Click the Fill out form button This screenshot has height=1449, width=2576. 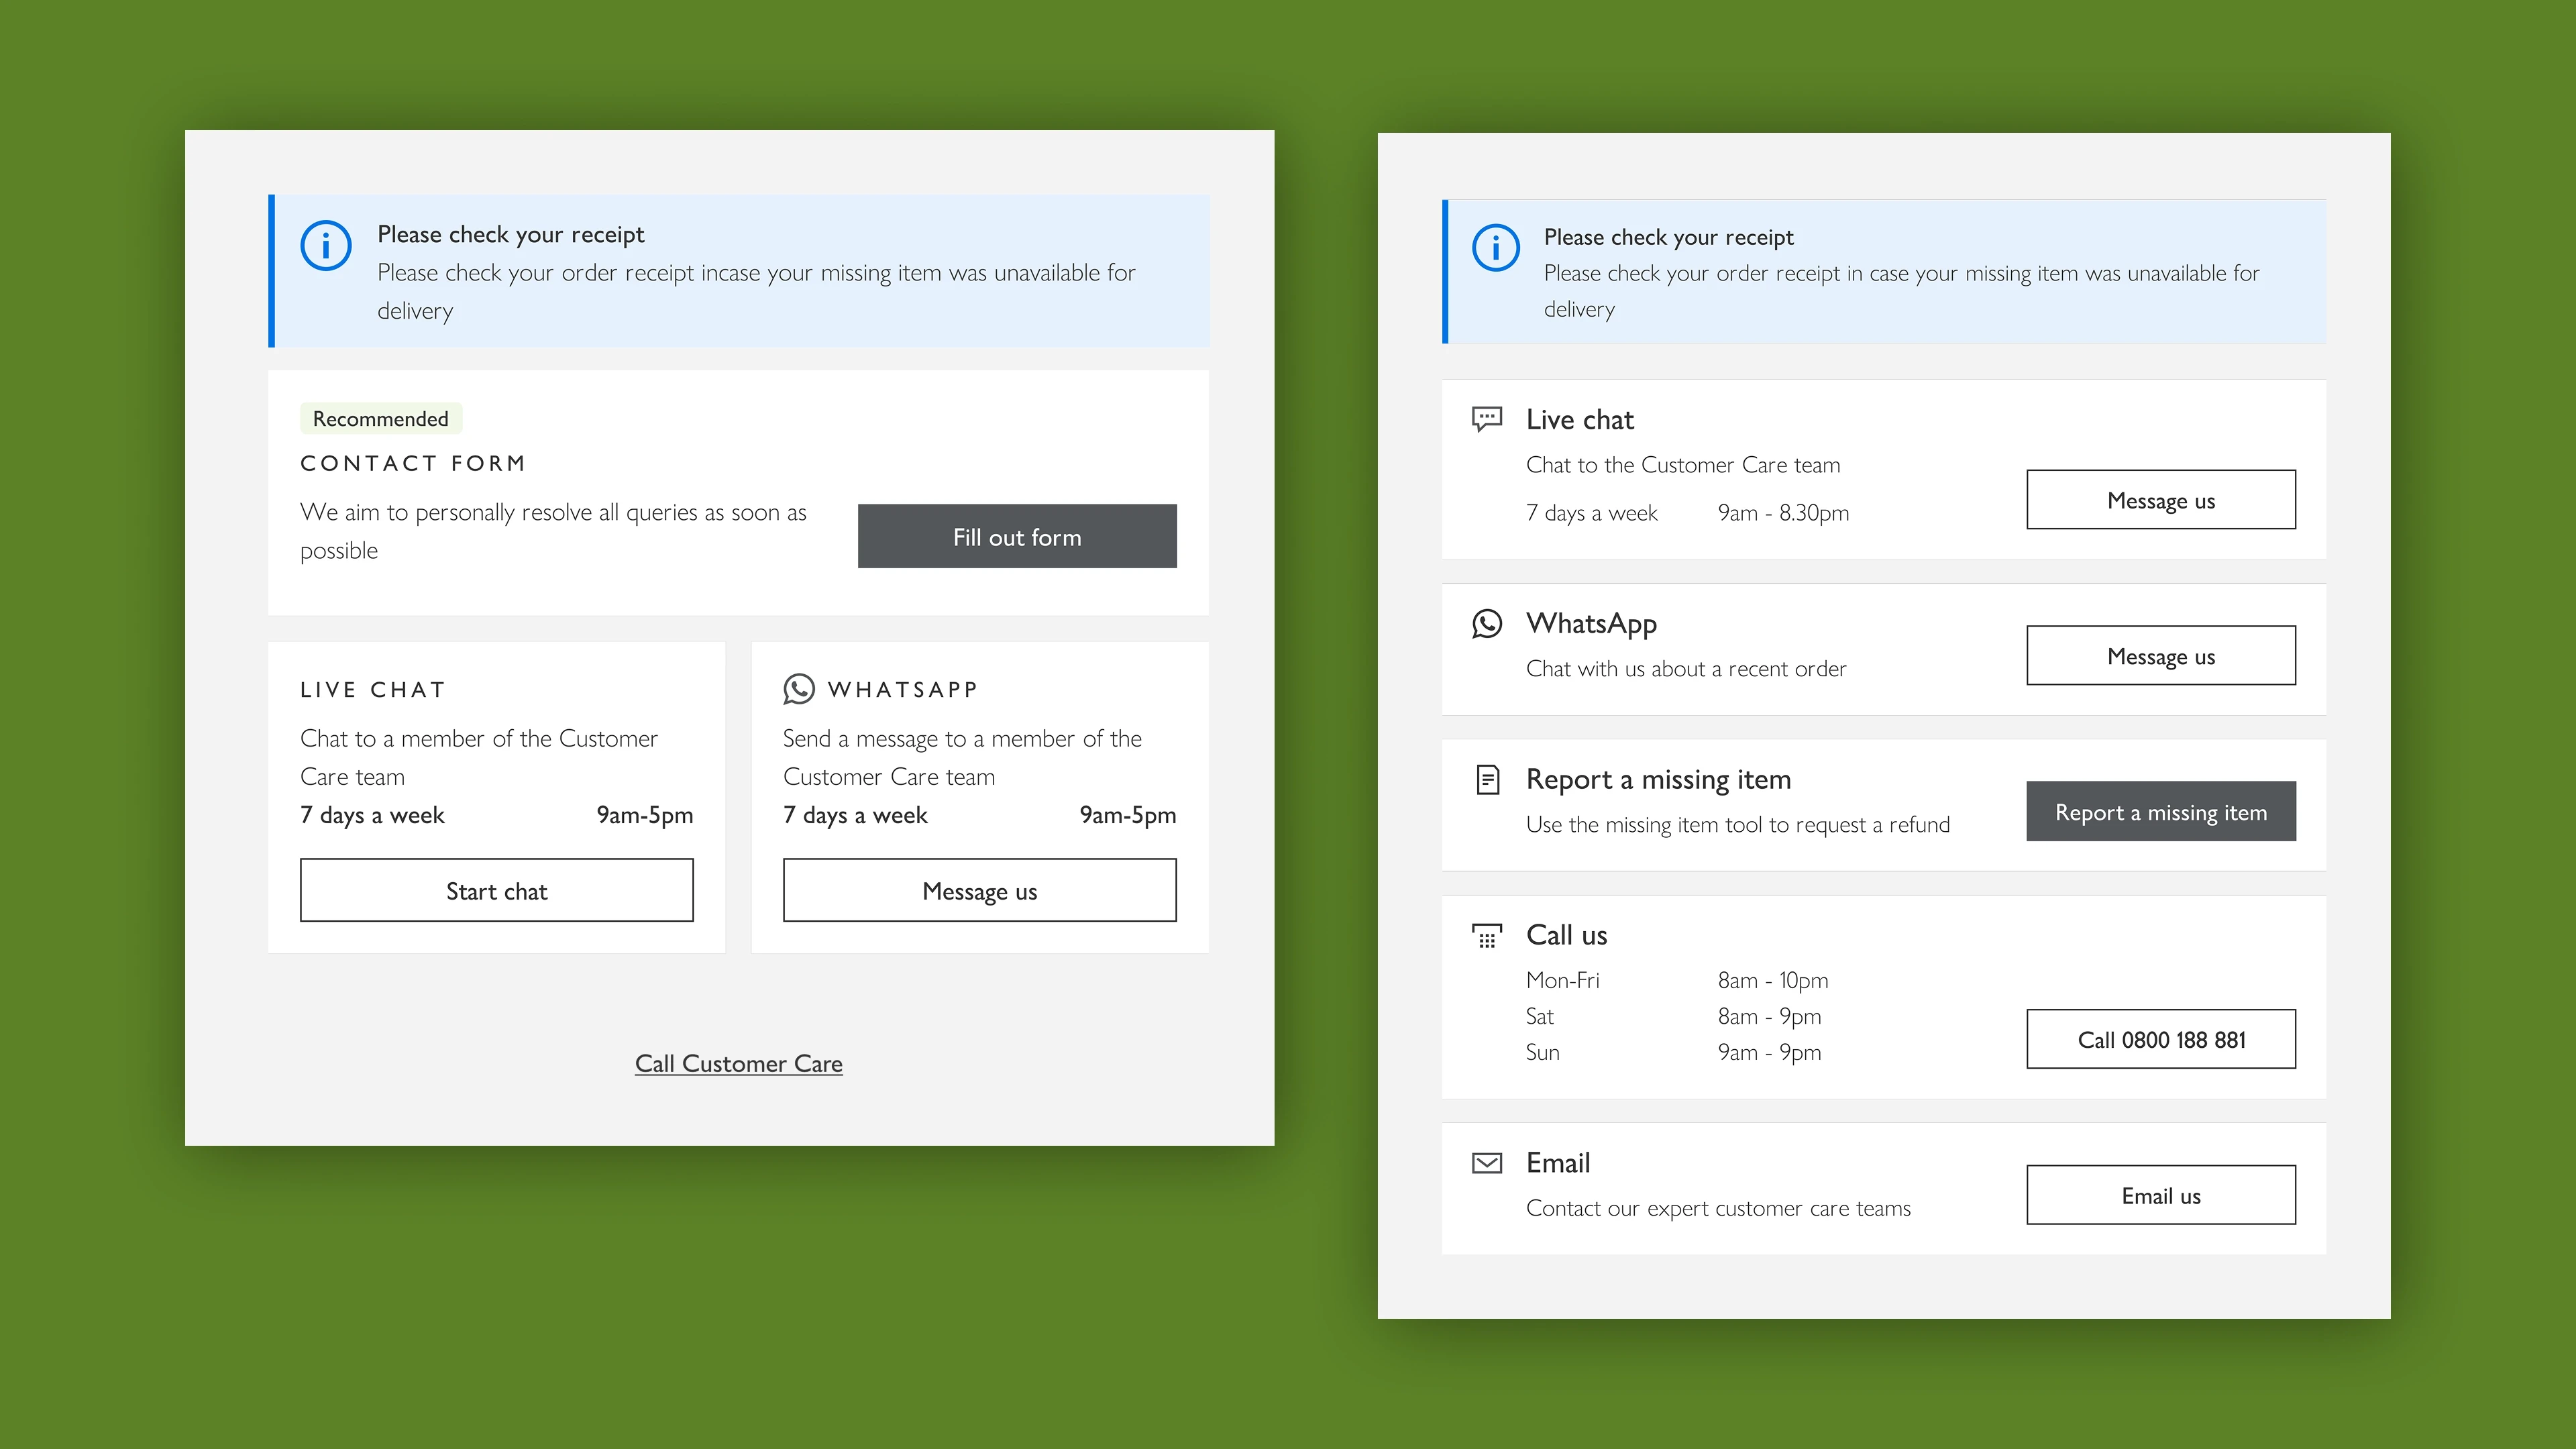1017,536
